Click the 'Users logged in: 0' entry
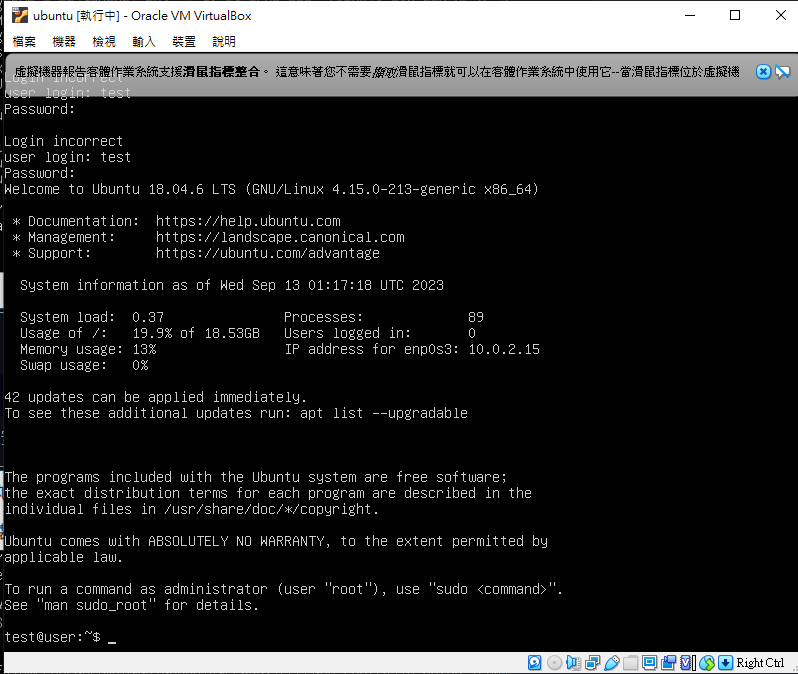This screenshot has width=798, height=674. pos(380,333)
